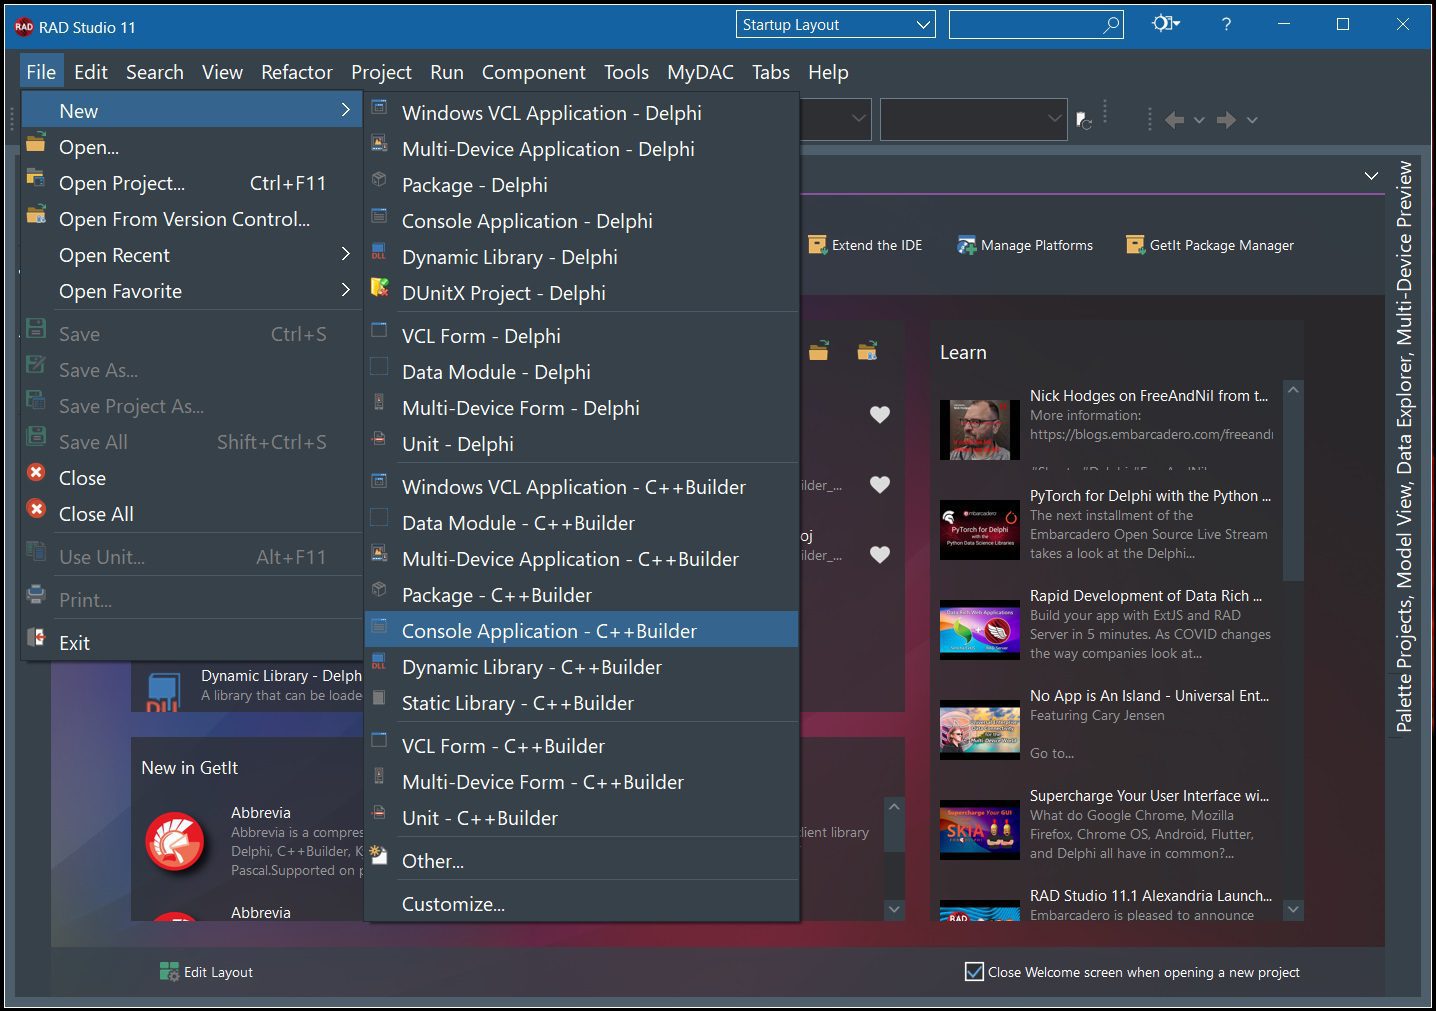
Task: Open the left empty toolbar combo box
Action: (x=836, y=119)
